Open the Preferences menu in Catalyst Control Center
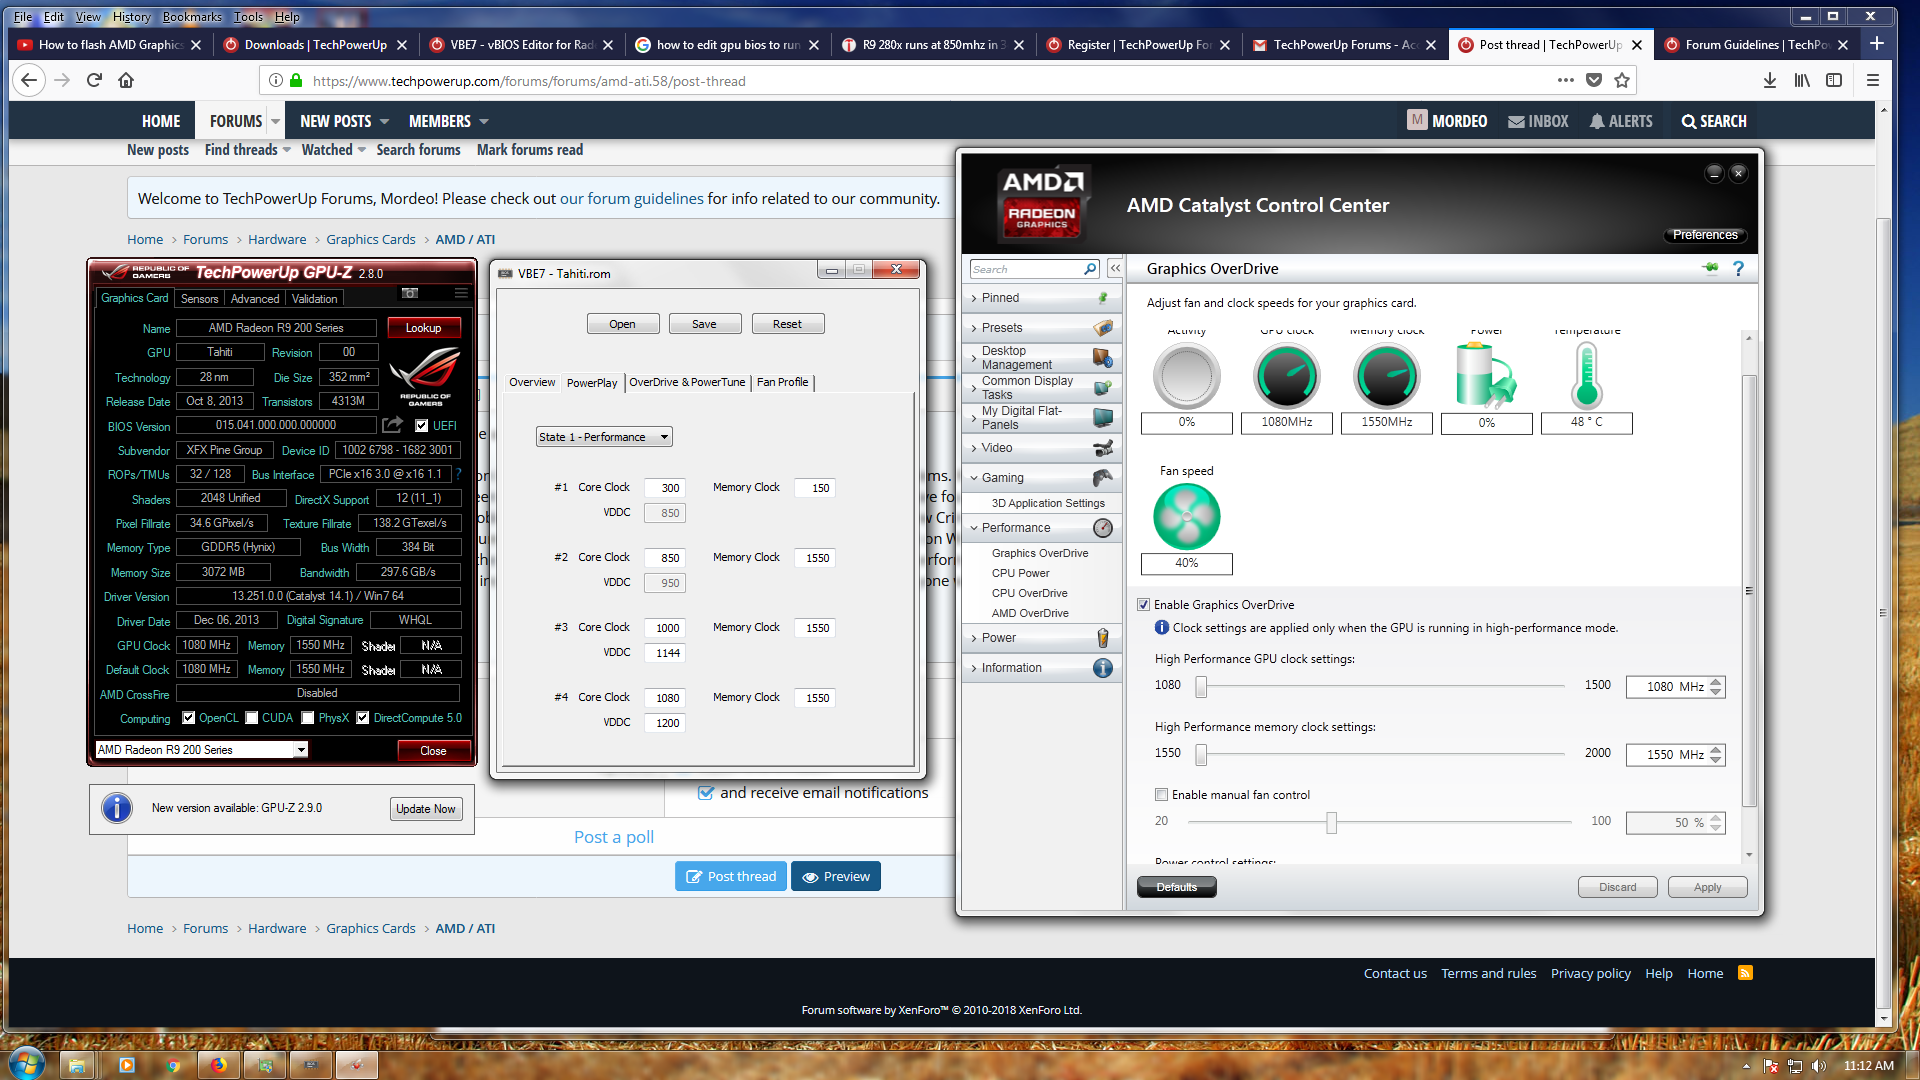This screenshot has height=1080, width=1920. coord(1705,235)
